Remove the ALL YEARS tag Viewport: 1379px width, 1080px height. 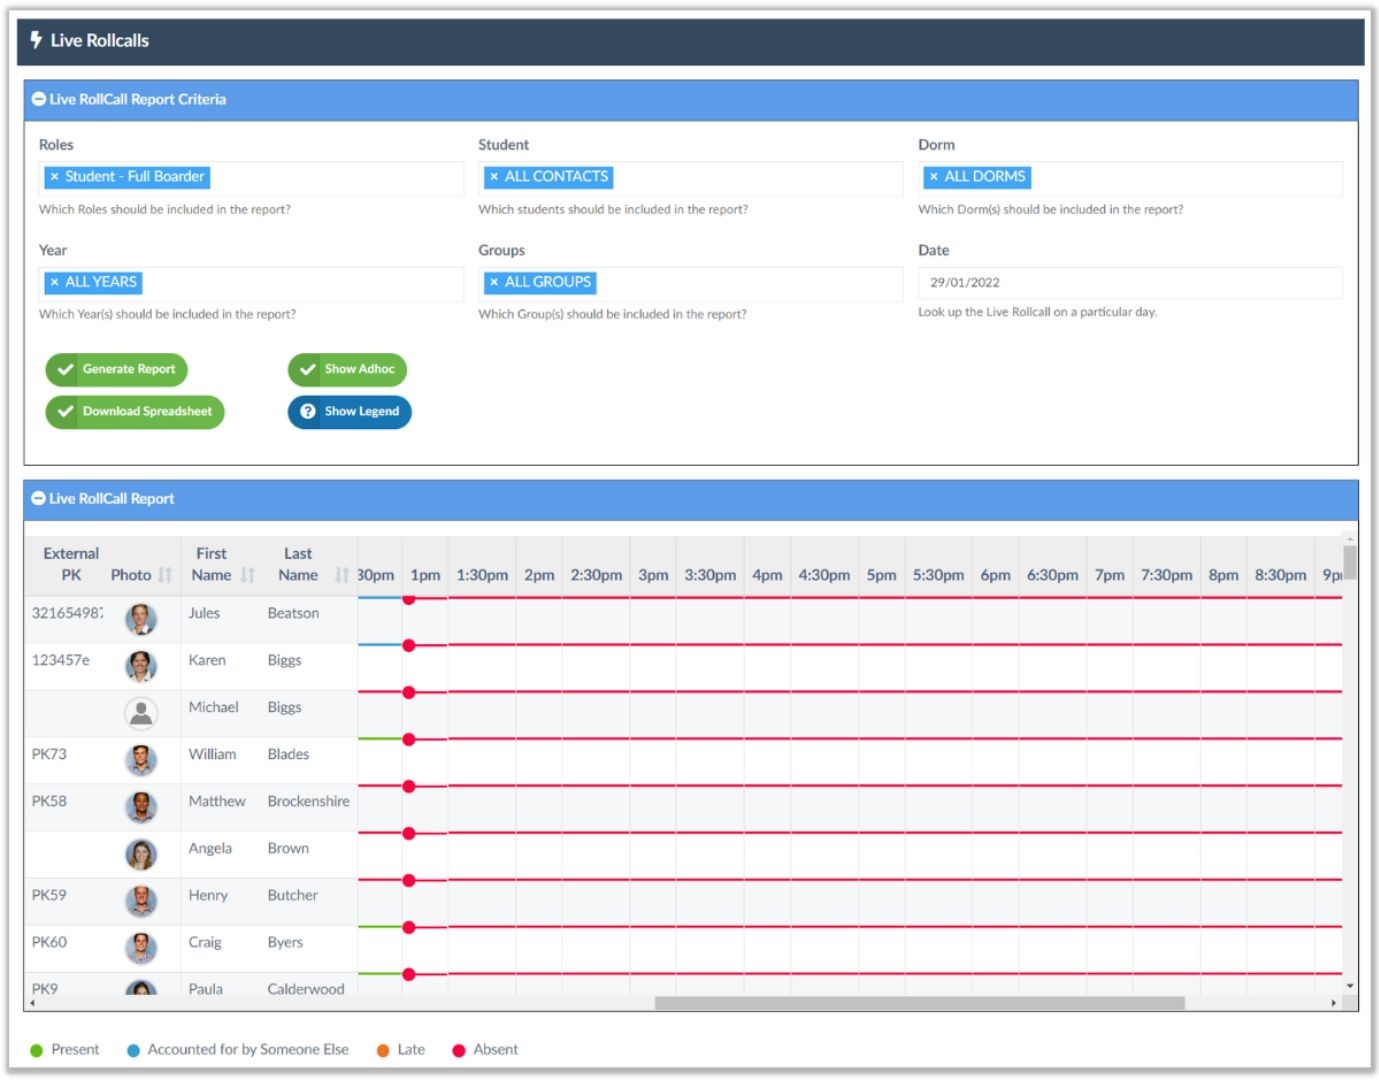click(x=54, y=283)
